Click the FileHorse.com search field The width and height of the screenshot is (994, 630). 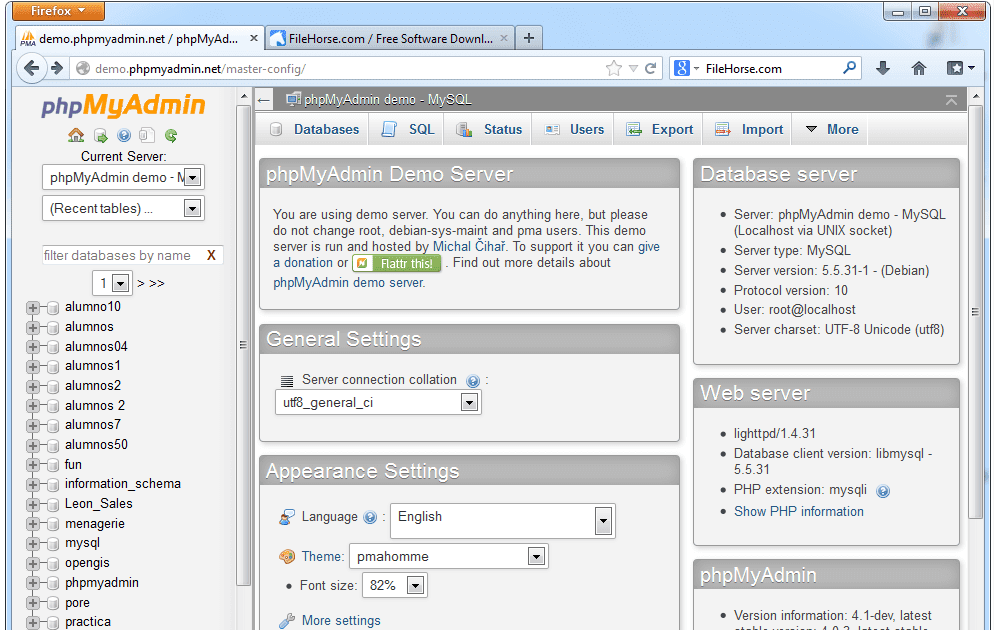click(770, 68)
